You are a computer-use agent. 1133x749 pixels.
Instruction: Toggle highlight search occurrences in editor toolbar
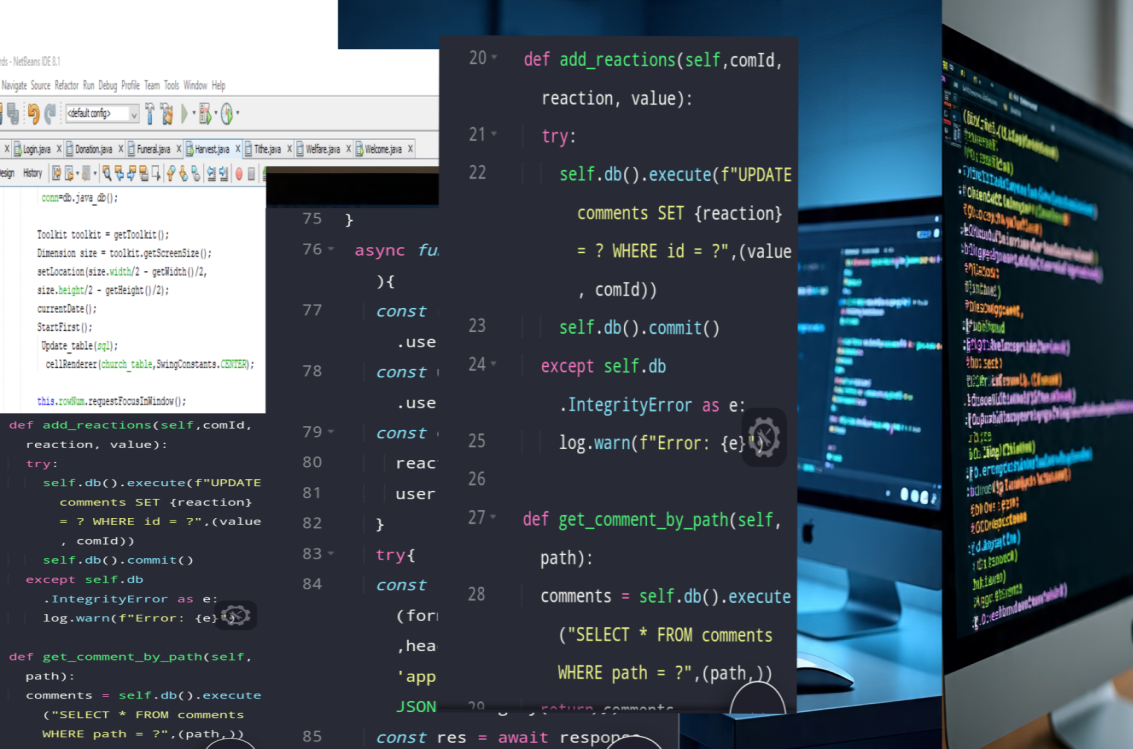tap(144, 173)
